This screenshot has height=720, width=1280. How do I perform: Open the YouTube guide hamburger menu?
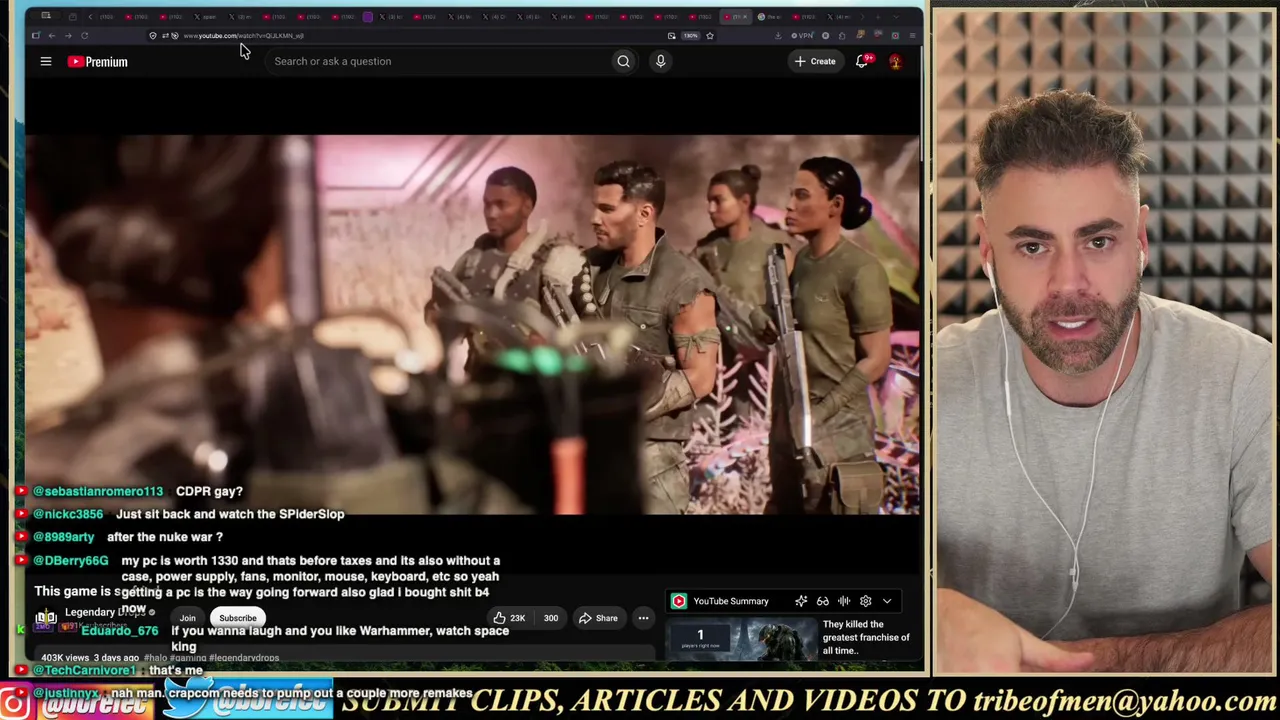(x=45, y=61)
